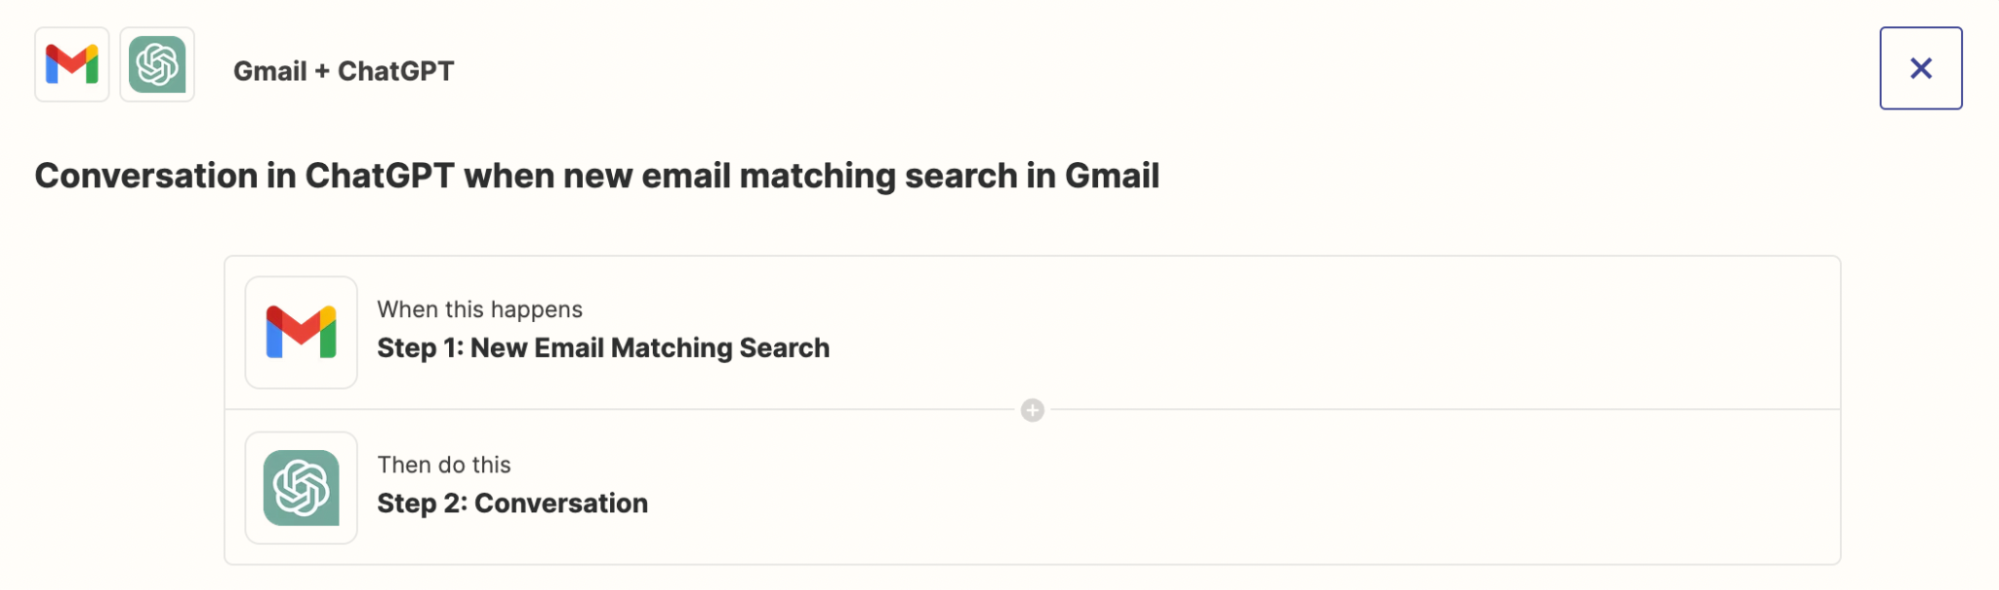This screenshot has width=1999, height=590.
Task: Click the "Then do this" label
Action: pos(444,465)
